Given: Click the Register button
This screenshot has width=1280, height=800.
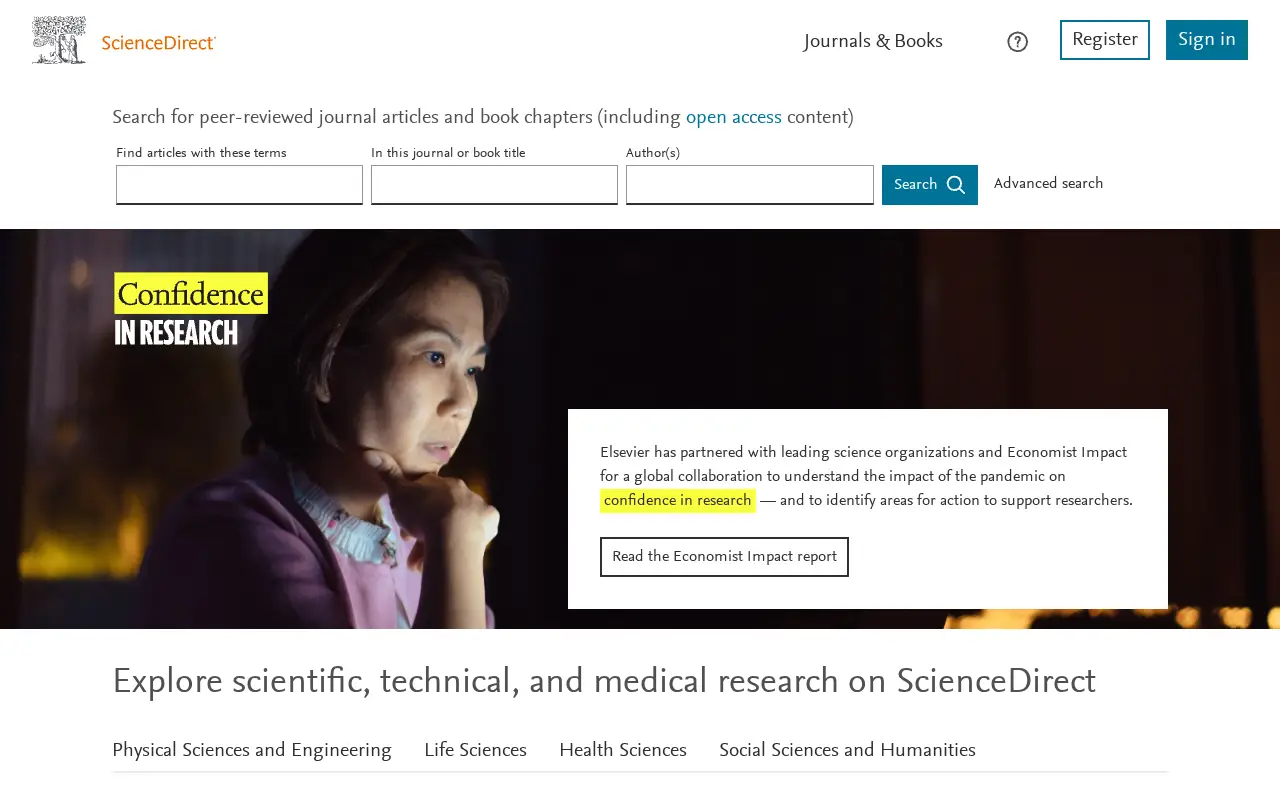Looking at the screenshot, I should tap(1105, 40).
